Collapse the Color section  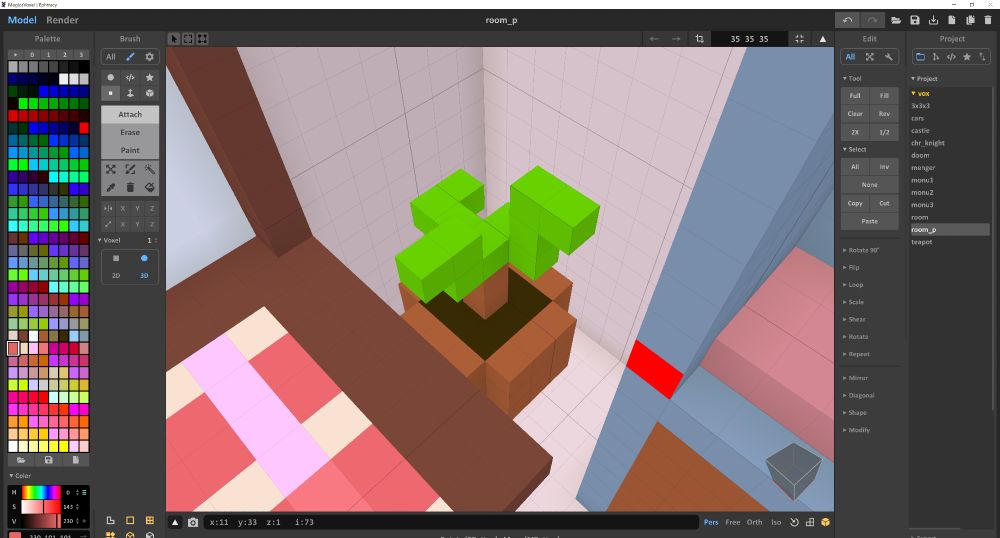pos(20,476)
